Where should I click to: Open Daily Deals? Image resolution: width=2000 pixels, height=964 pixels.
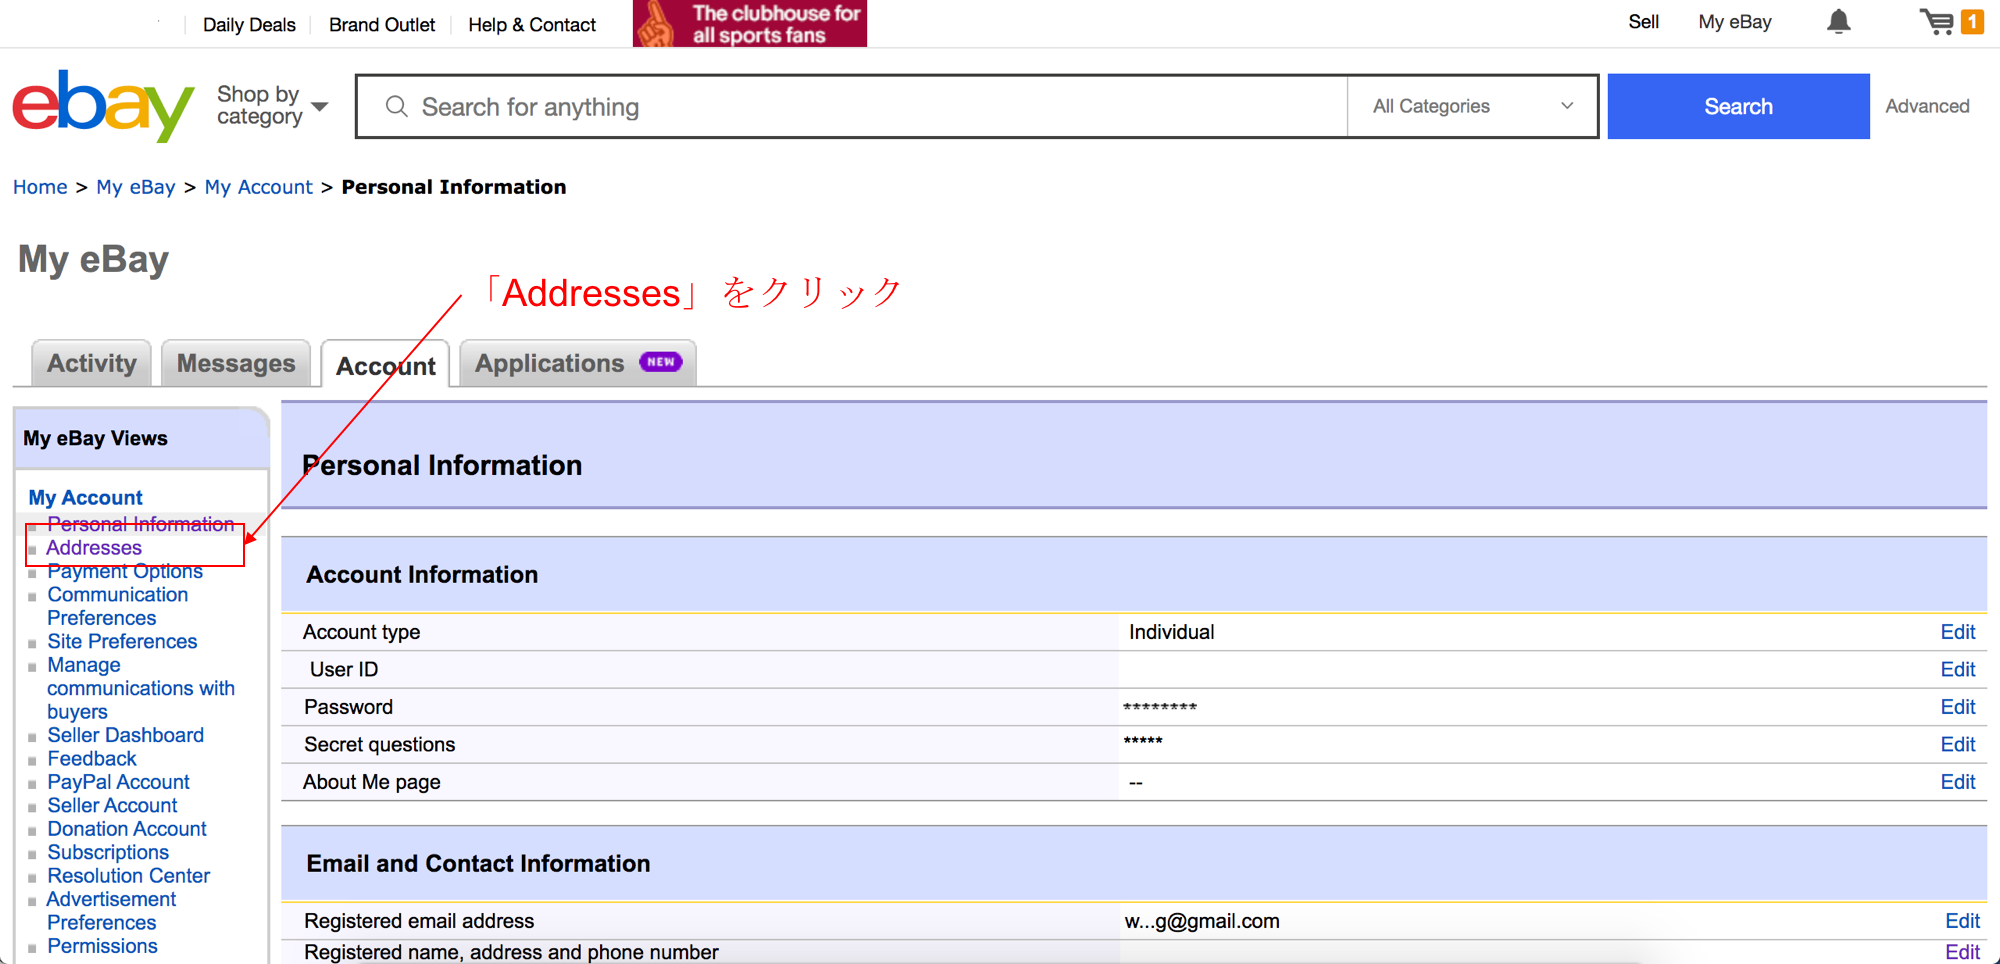(249, 25)
